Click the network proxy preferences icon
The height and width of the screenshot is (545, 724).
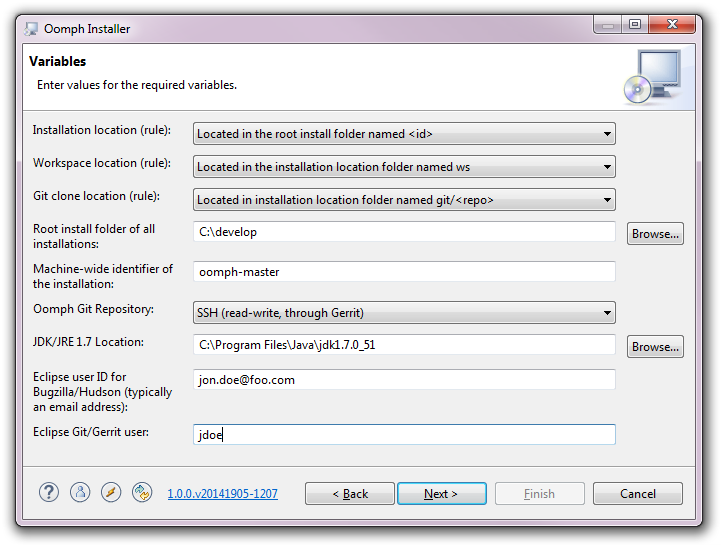point(111,492)
